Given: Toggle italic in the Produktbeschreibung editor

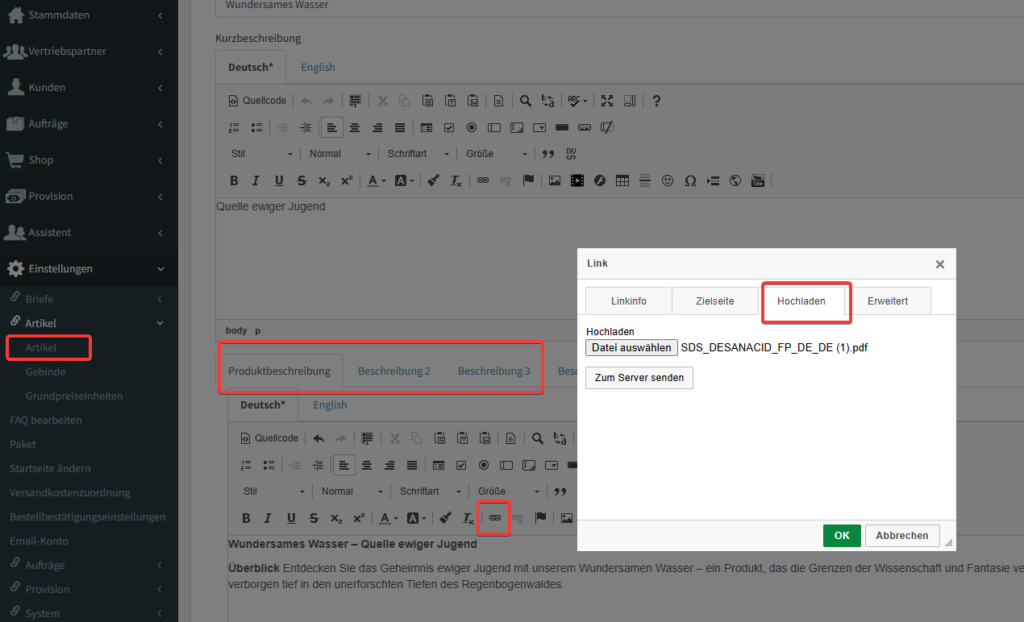Looking at the screenshot, I should pyautogui.click(x=268, y=518).
